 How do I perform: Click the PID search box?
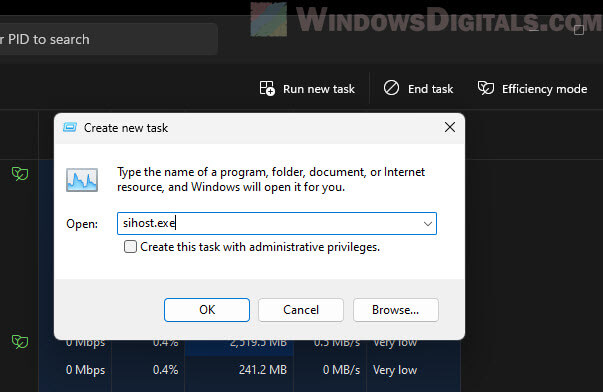(x=108, y=39)
